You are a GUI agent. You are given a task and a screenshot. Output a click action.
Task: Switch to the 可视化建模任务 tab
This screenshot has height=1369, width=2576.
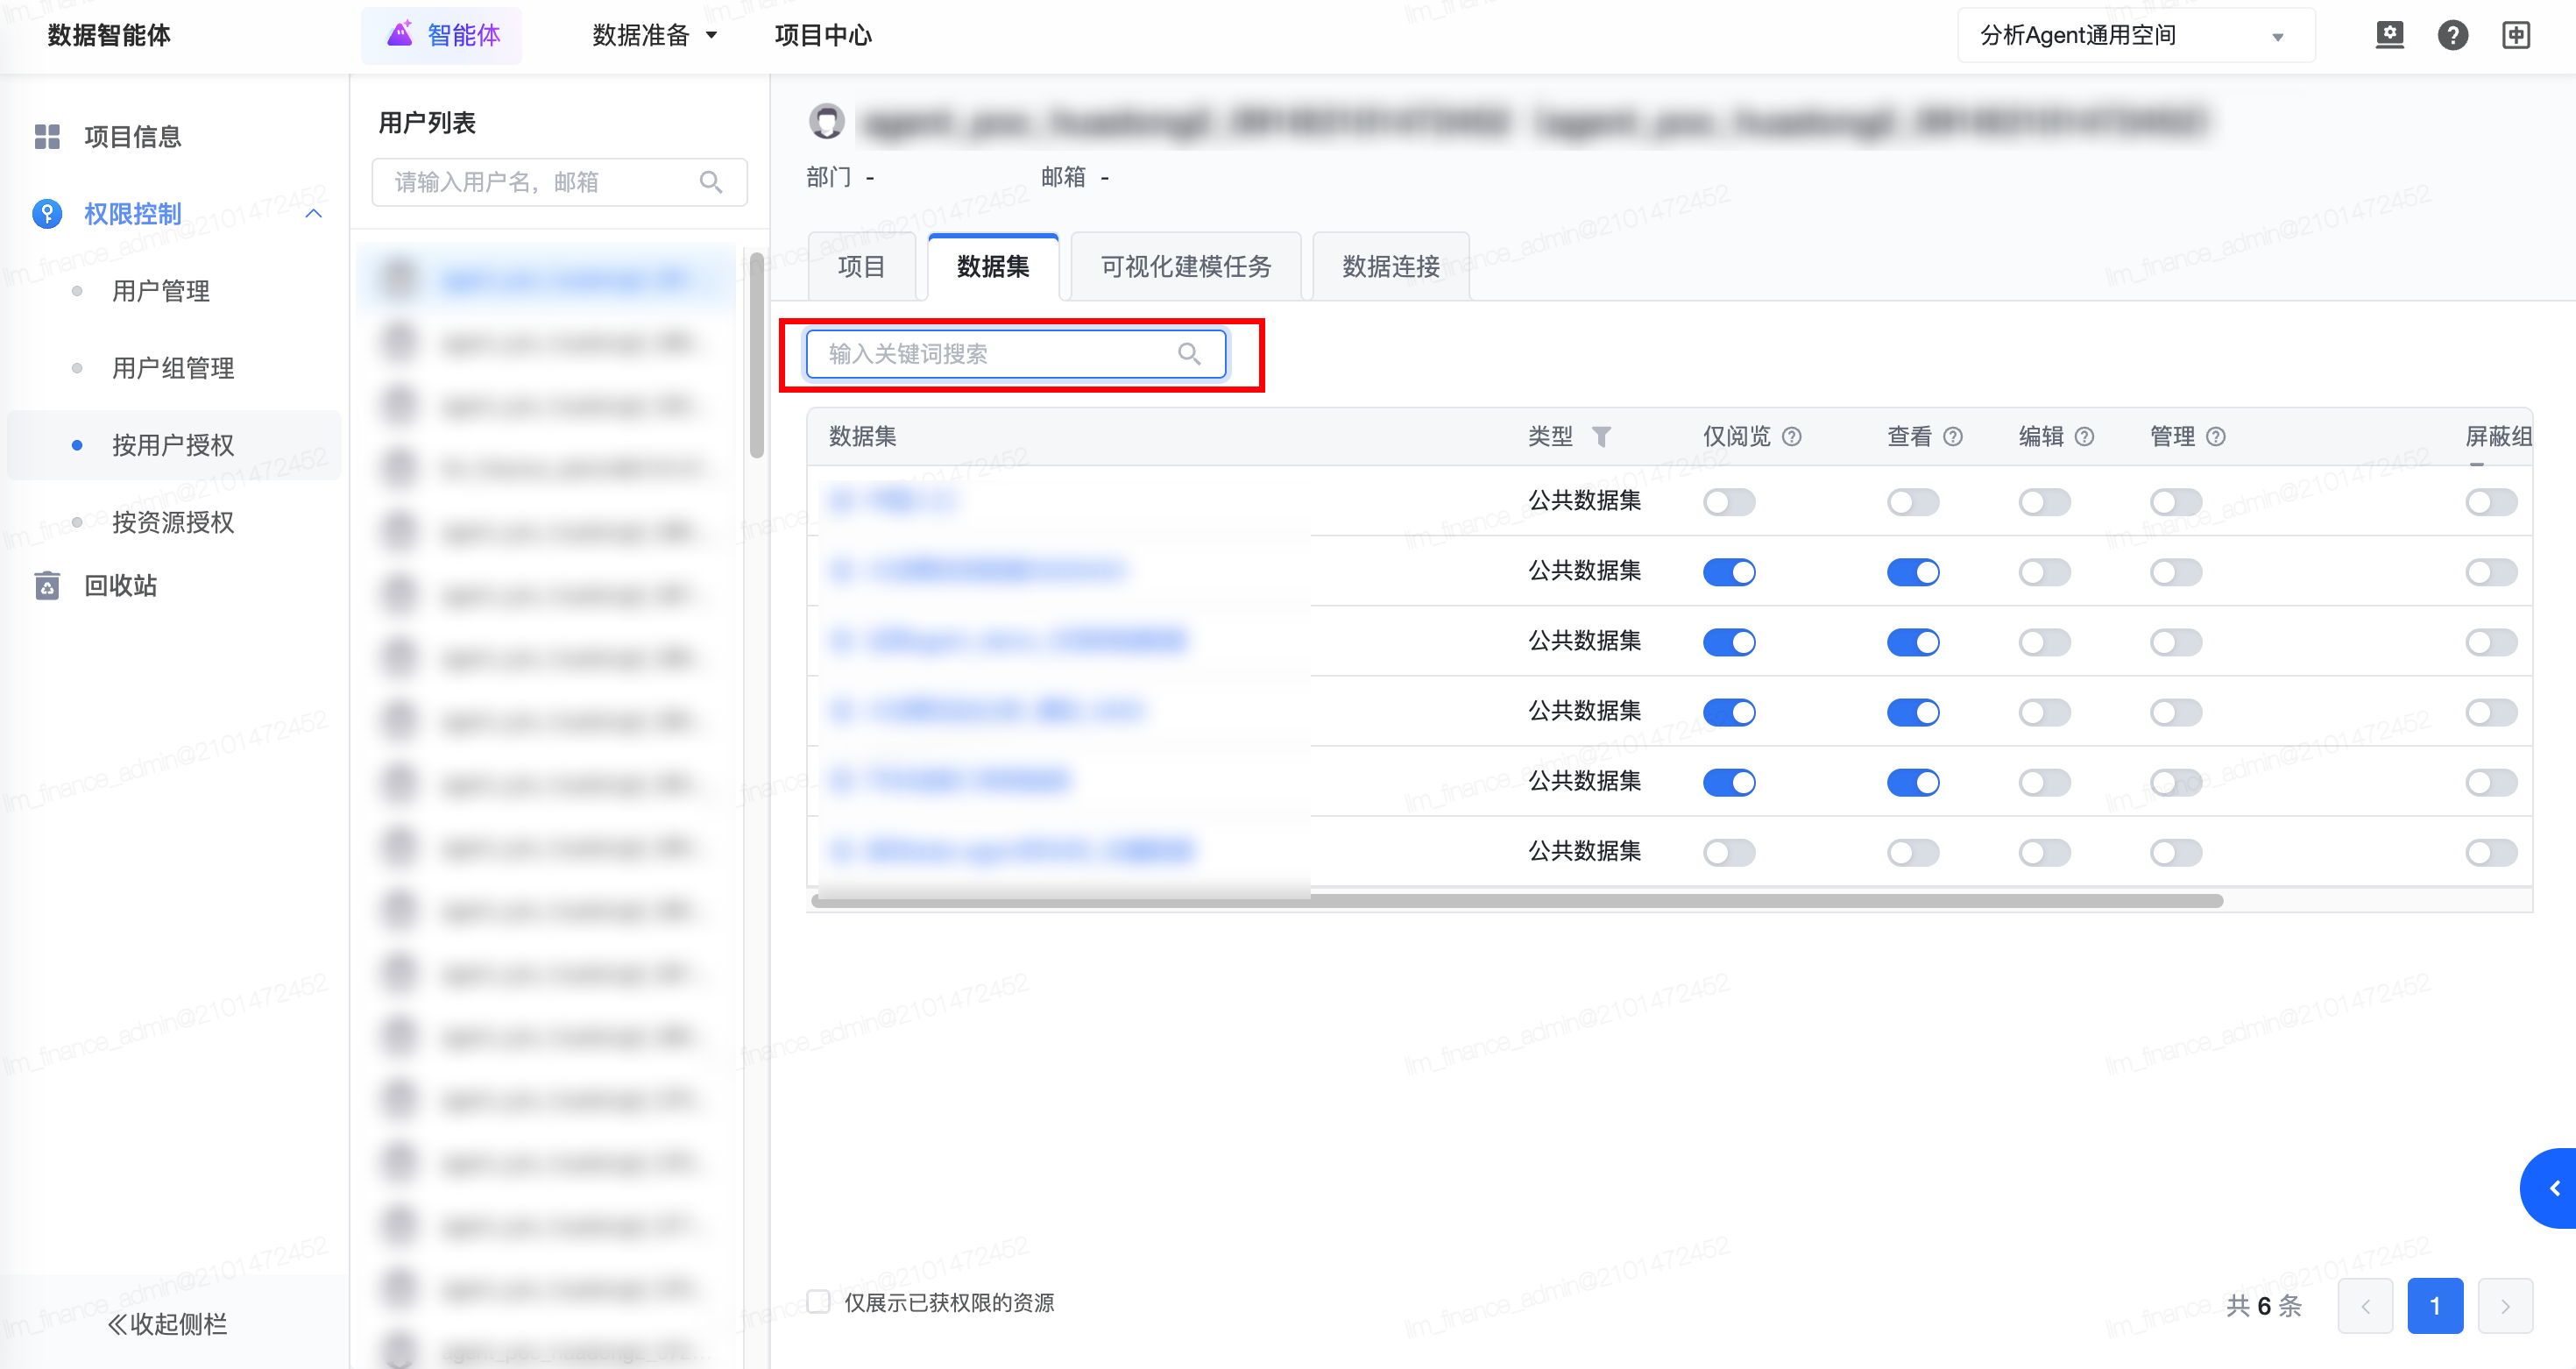click(1186, 266)
